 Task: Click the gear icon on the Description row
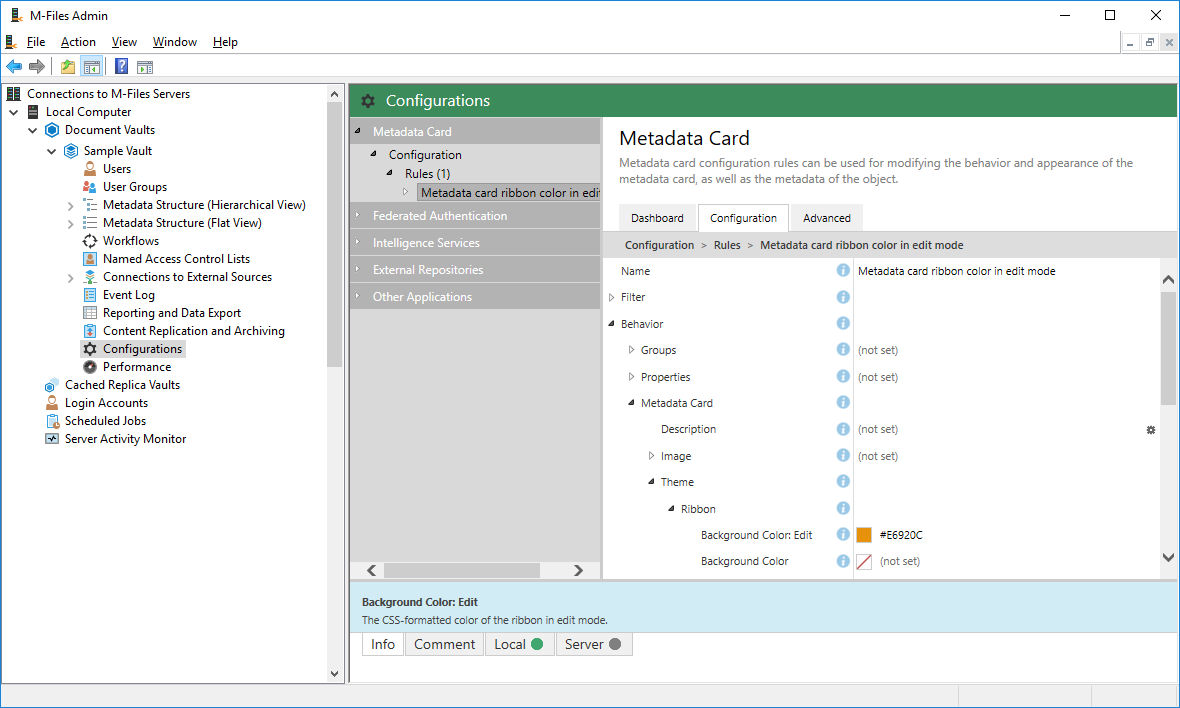click(1151, 430)
